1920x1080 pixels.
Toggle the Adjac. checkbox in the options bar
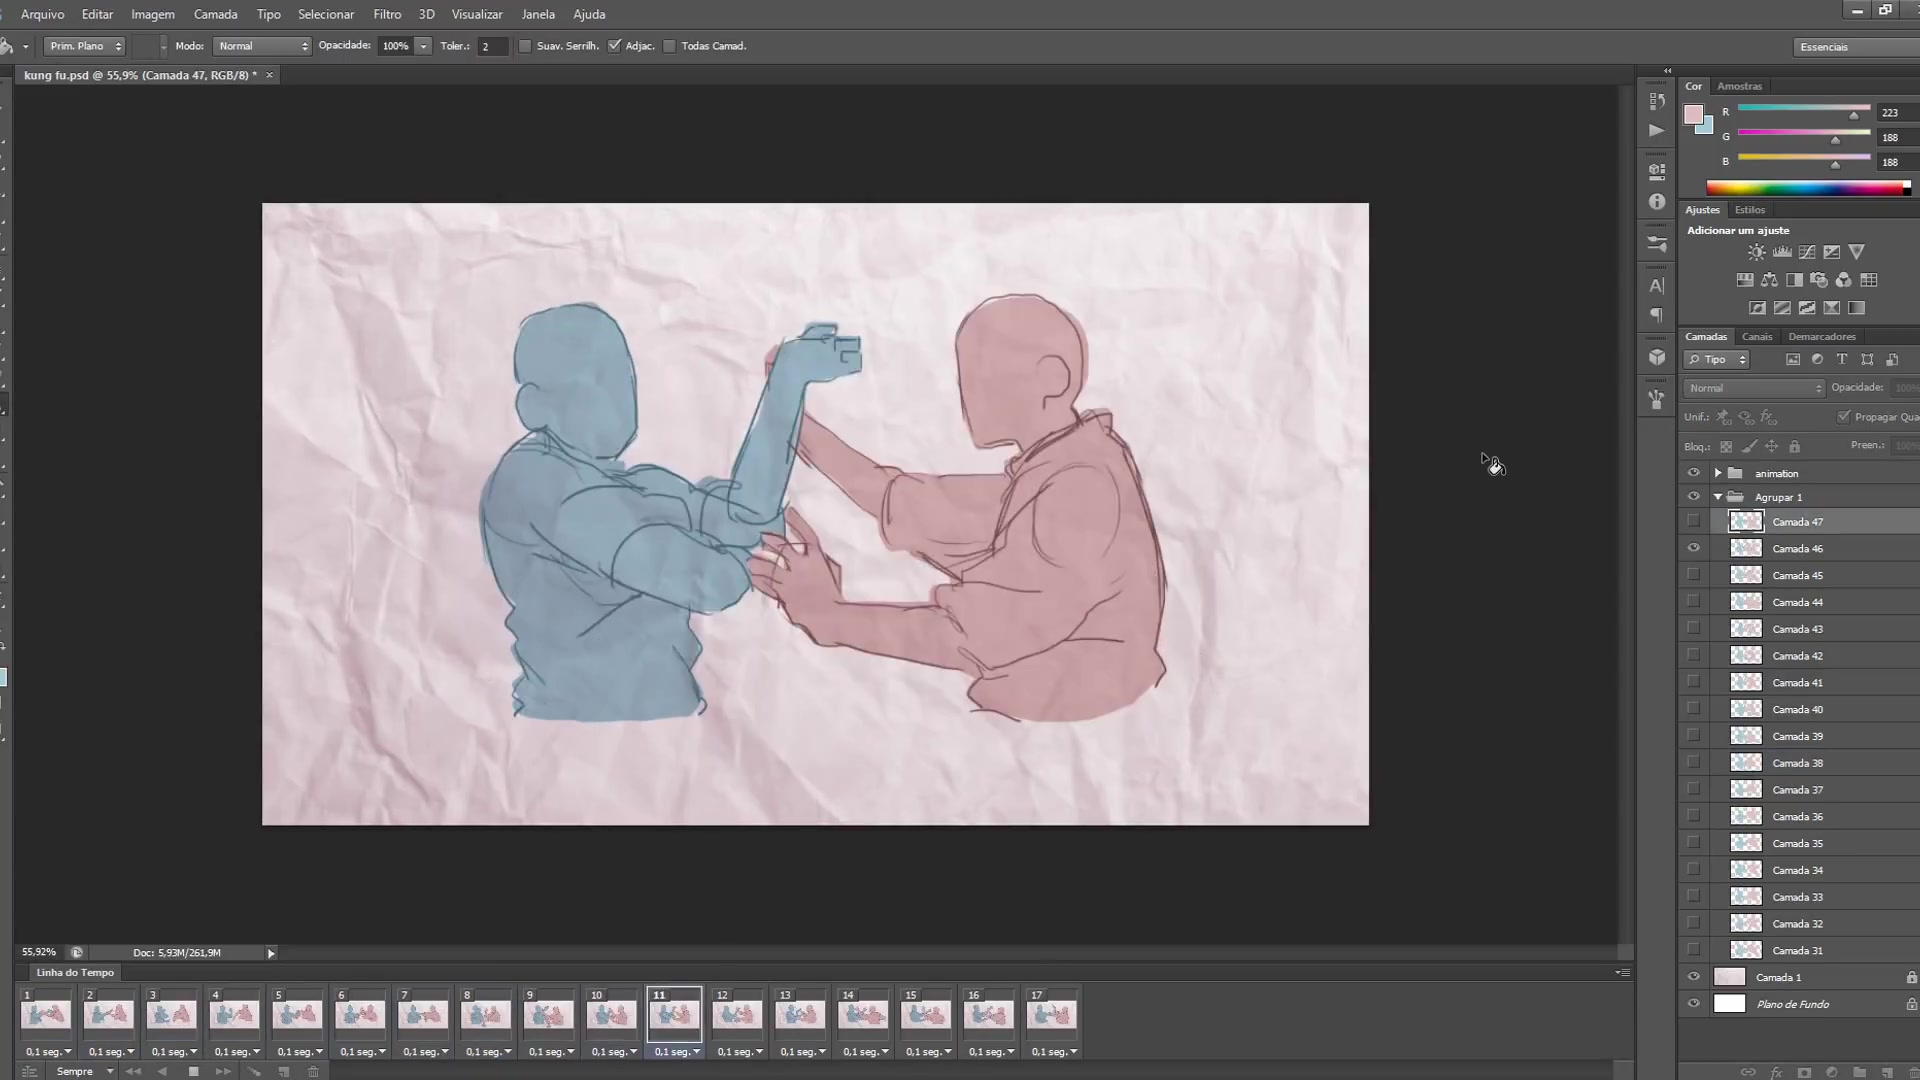pos(615,45)
